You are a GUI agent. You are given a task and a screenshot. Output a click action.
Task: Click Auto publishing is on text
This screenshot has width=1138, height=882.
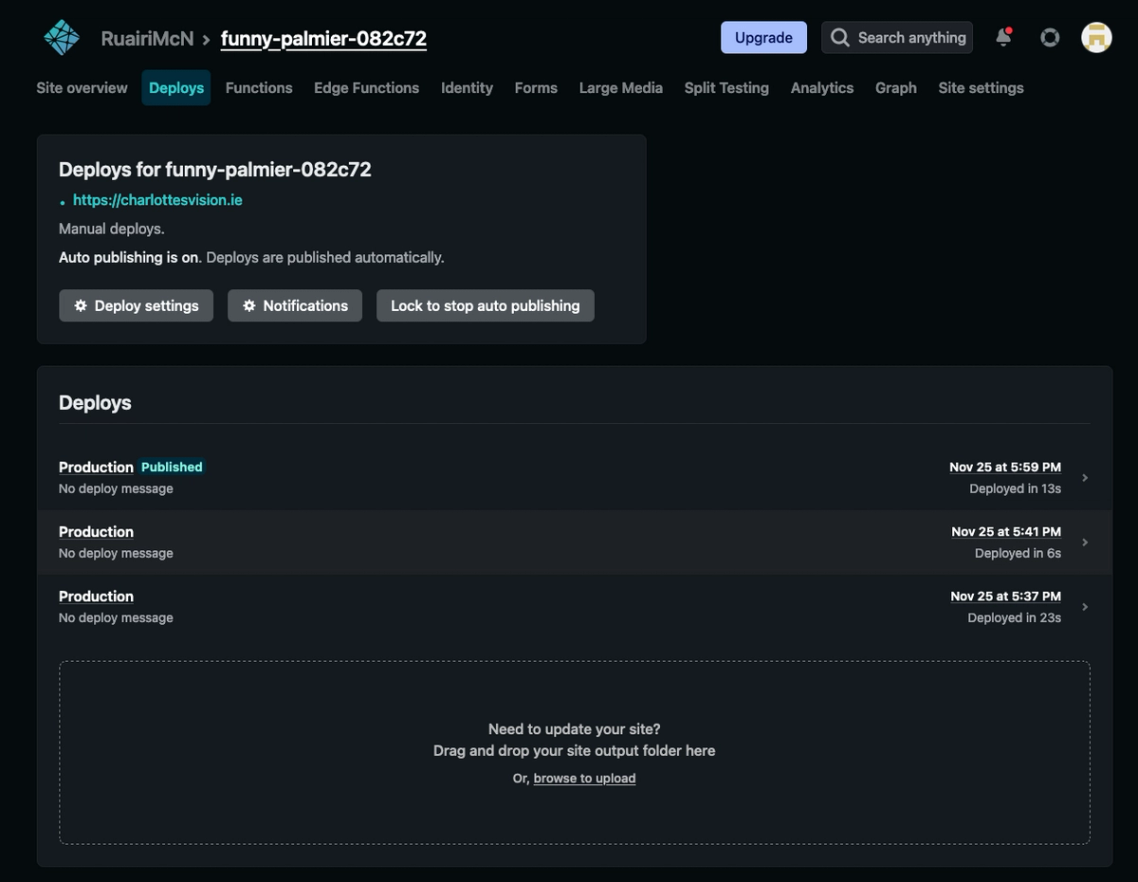coord(129,258)
